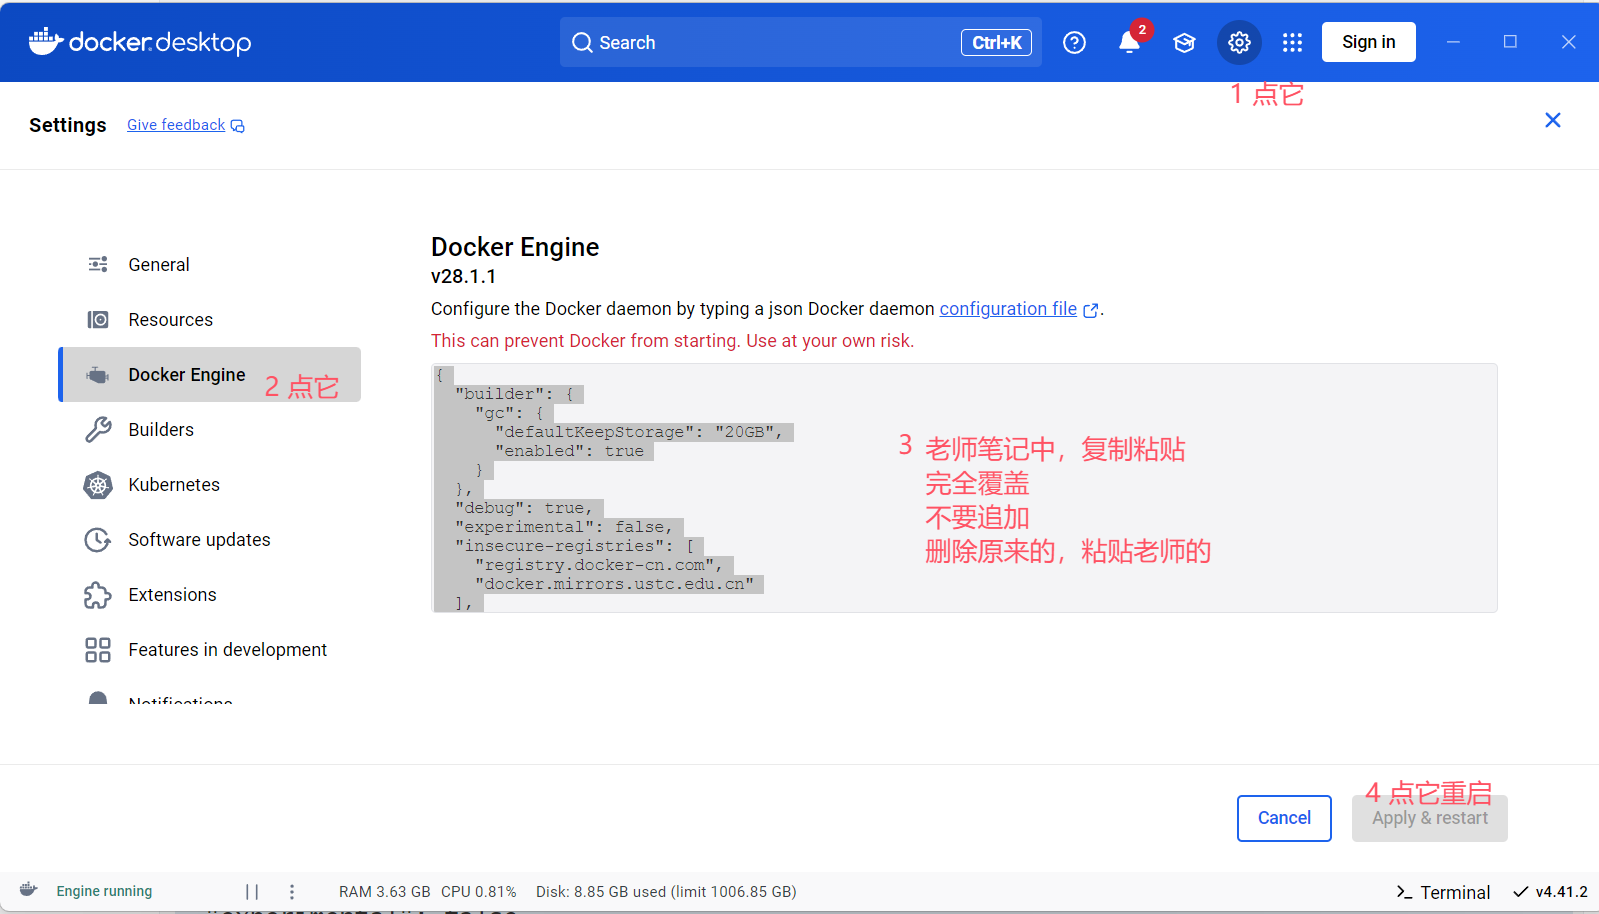The image size is (1599, 914).
Task: Click the Docker Engine whale icon
Action: (98, 375)
